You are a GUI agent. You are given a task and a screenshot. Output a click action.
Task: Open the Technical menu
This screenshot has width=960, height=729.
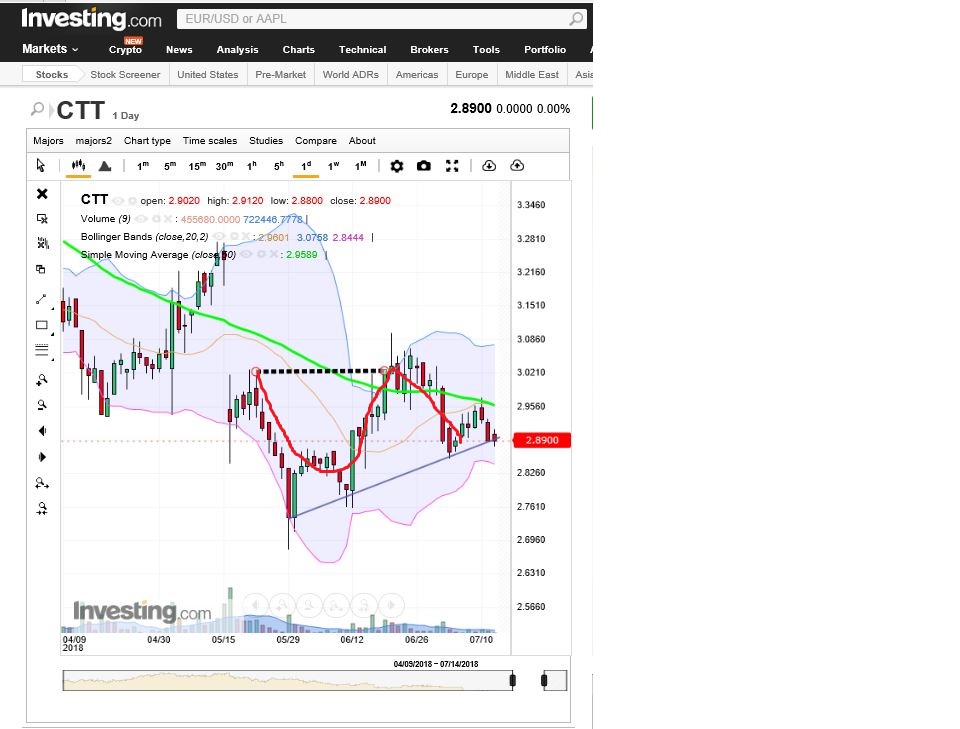[x=362, y=50]
